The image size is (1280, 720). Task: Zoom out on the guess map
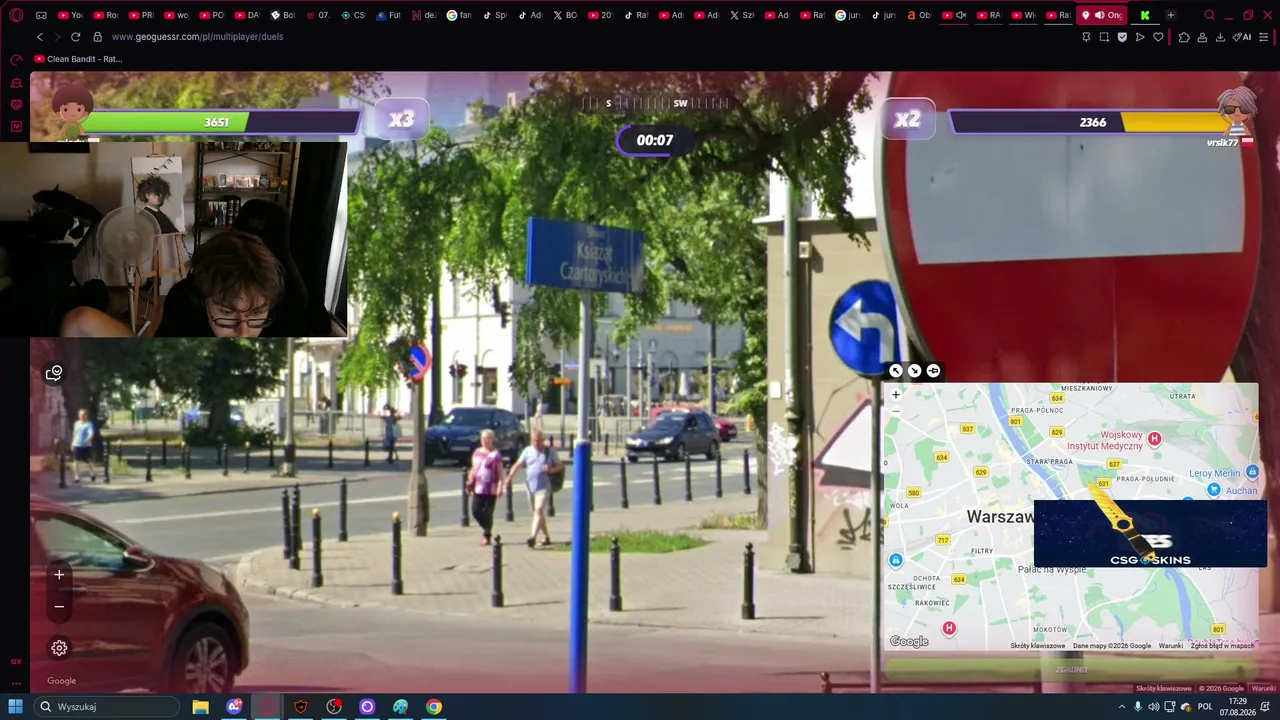pyautogui.click(x=896, y=411)
